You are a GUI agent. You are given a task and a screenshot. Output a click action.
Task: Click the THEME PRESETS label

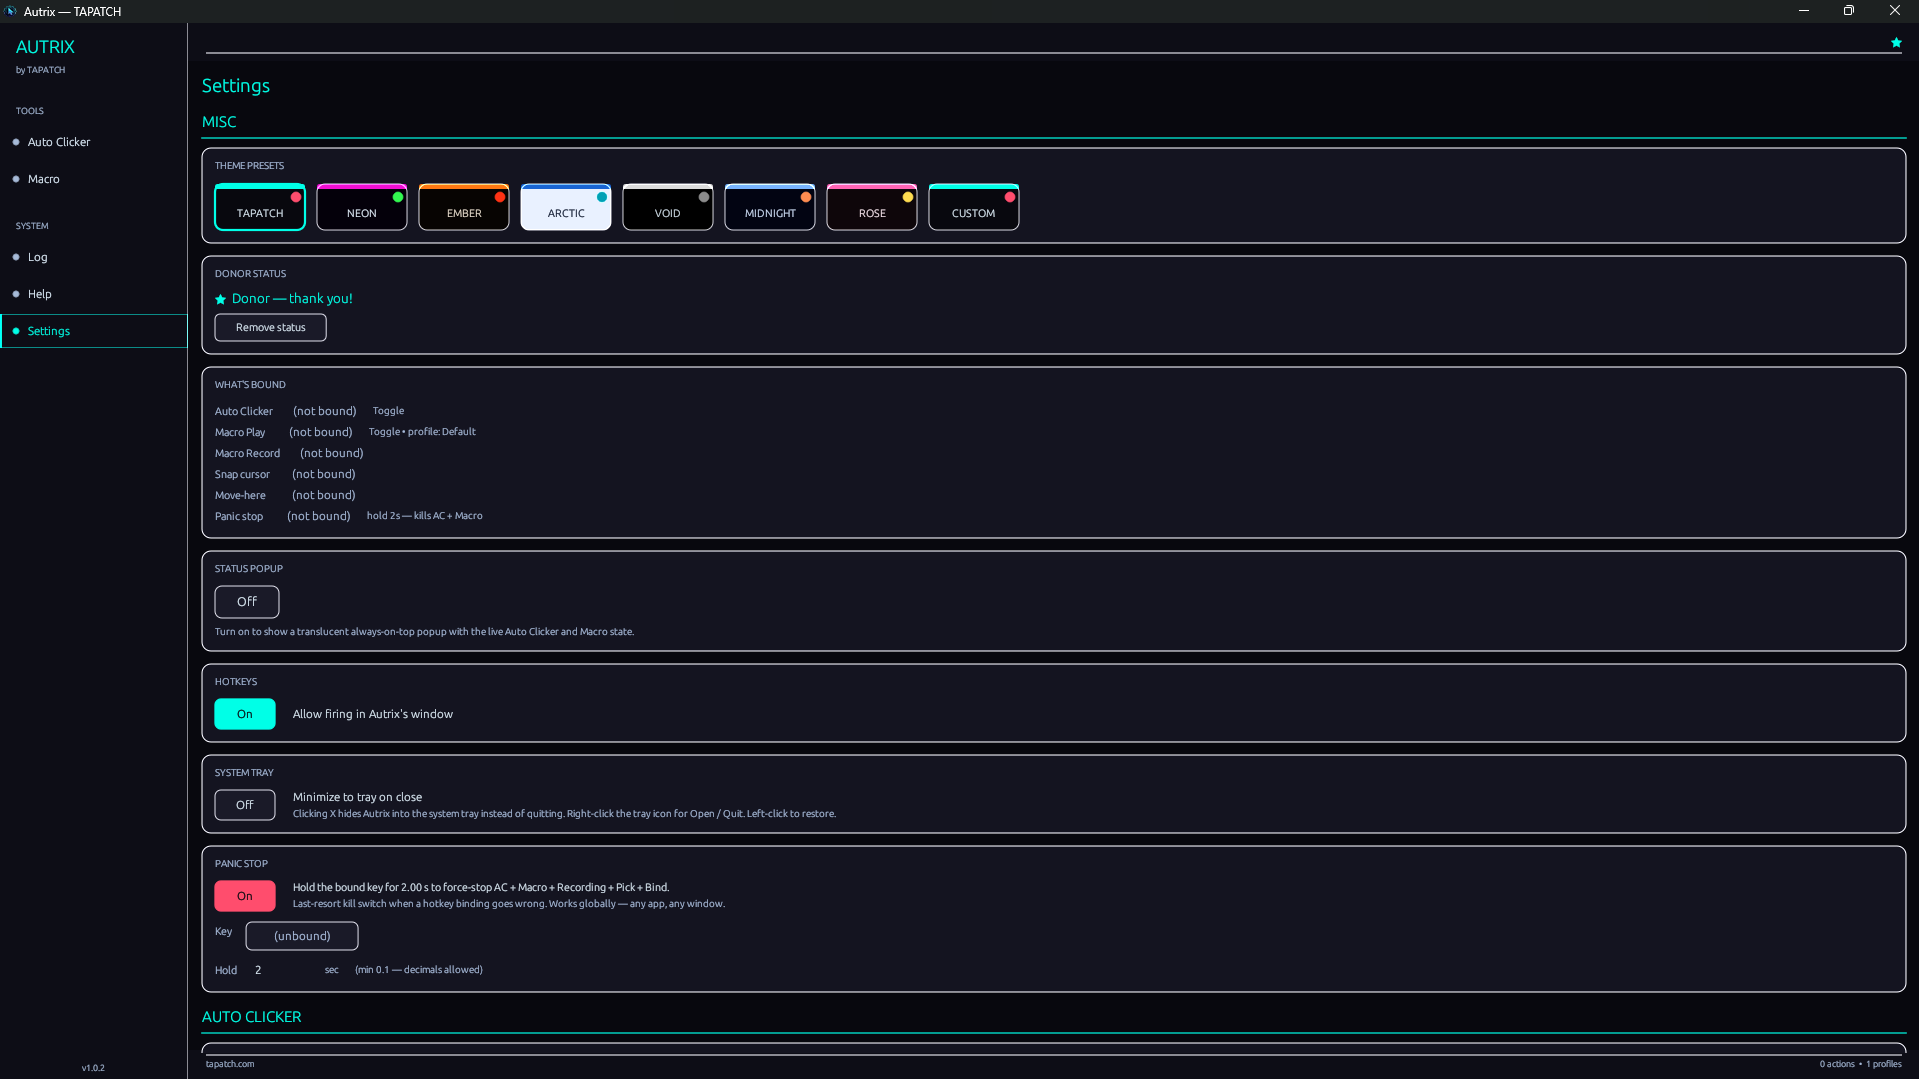click(x=249, y=166)
